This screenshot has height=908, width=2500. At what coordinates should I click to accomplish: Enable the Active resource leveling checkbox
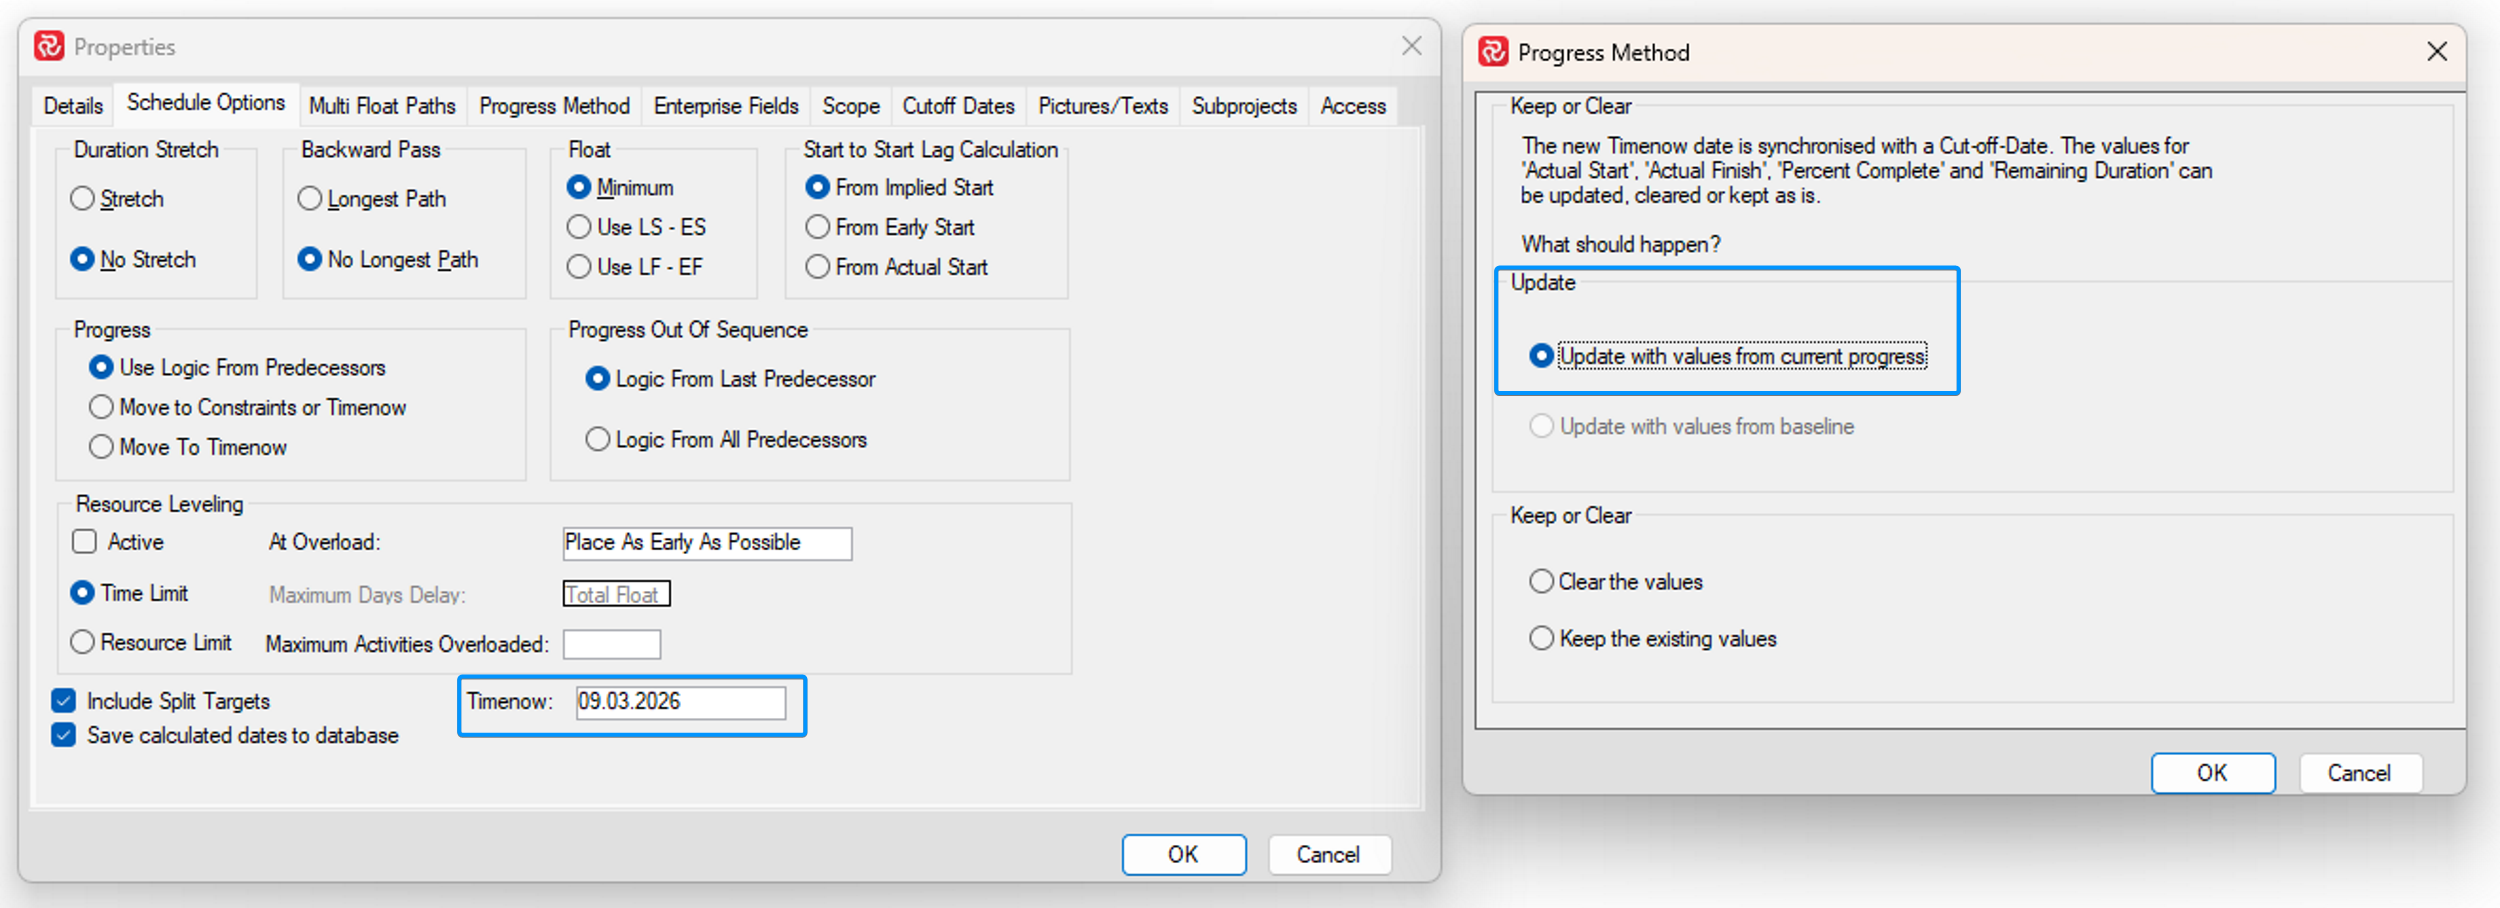click(x=85, y=542)
